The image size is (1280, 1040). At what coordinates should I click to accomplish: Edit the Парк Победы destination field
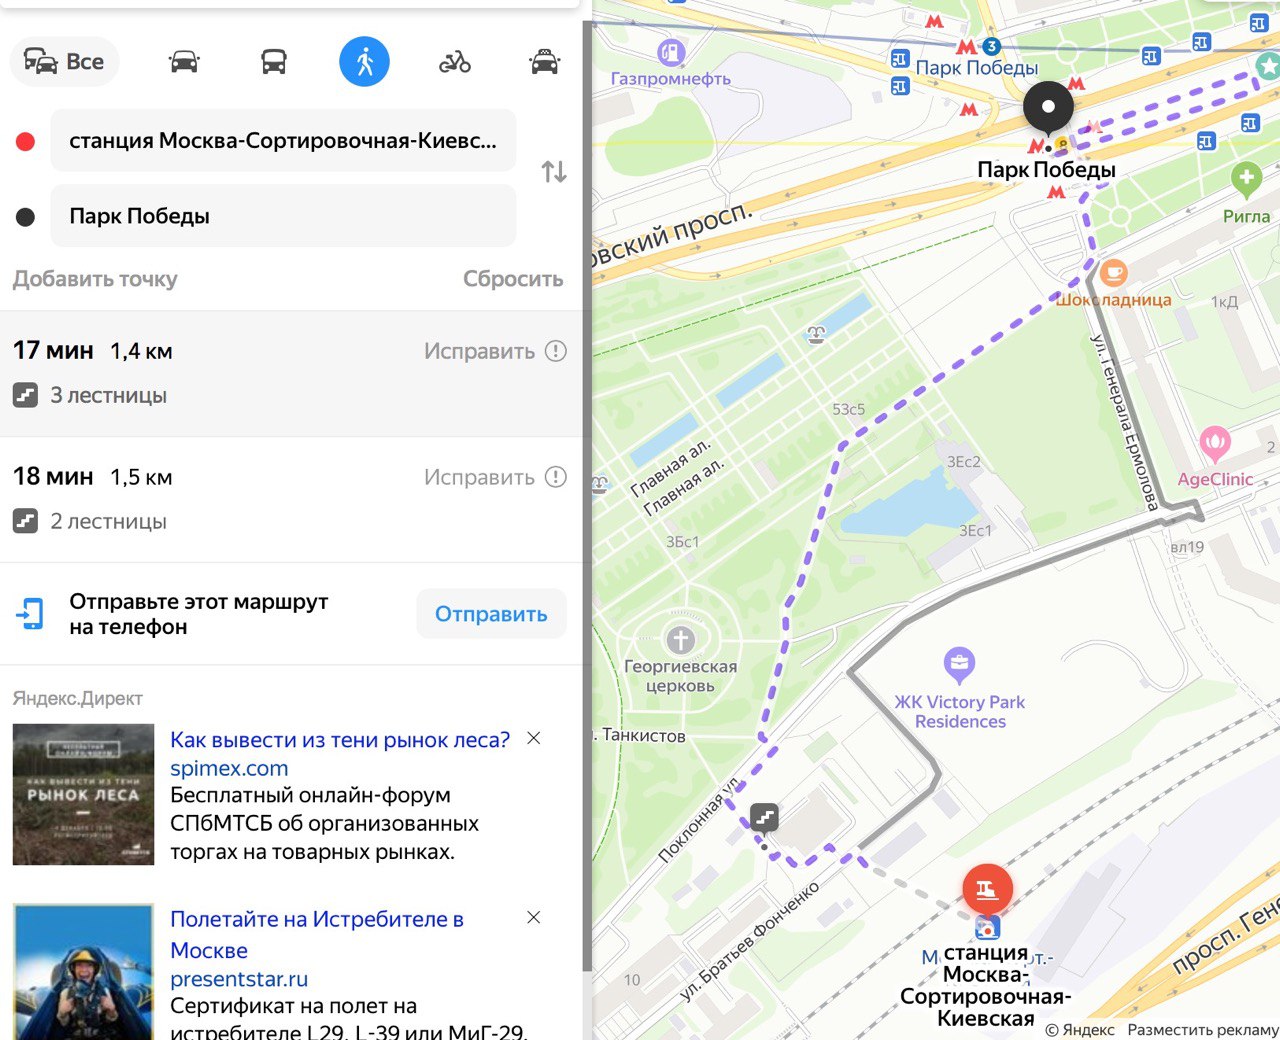(283, 216)
